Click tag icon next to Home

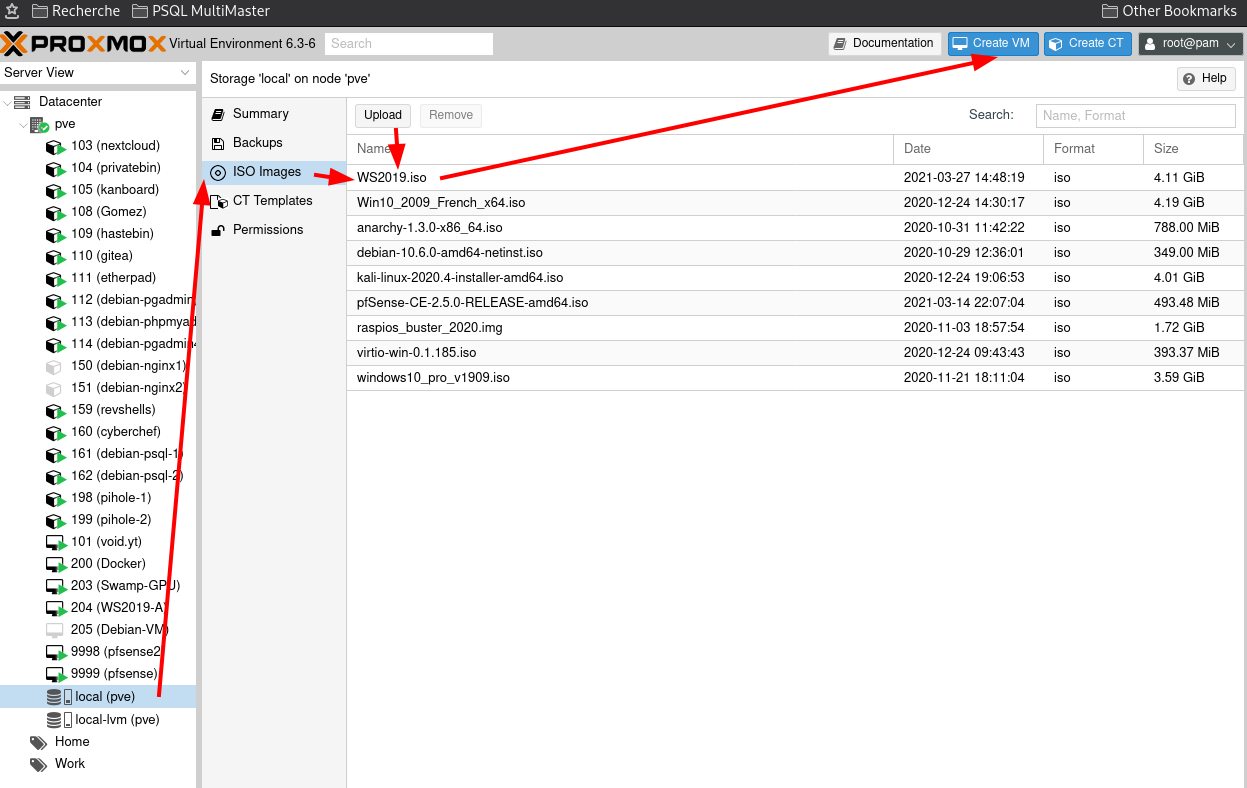pyautogui.click(x=38, y=743)
